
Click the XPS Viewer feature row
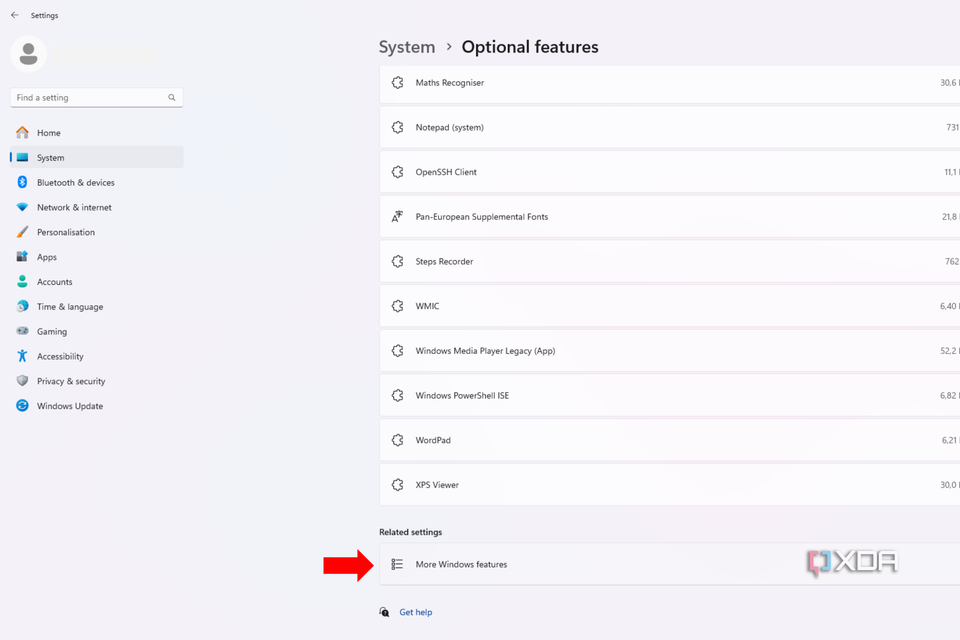670,485
